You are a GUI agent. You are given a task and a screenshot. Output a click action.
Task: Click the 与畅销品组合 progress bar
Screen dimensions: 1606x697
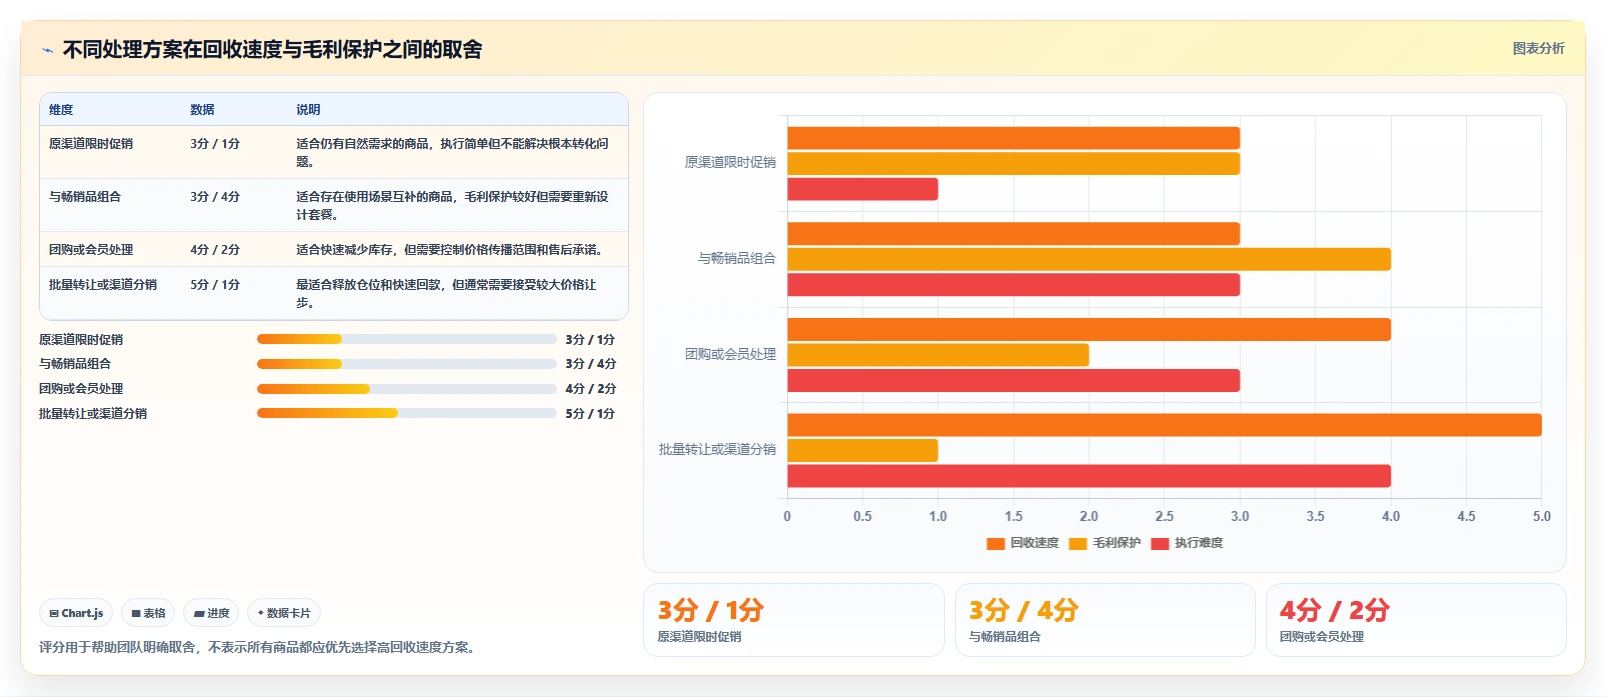[406, 364]
